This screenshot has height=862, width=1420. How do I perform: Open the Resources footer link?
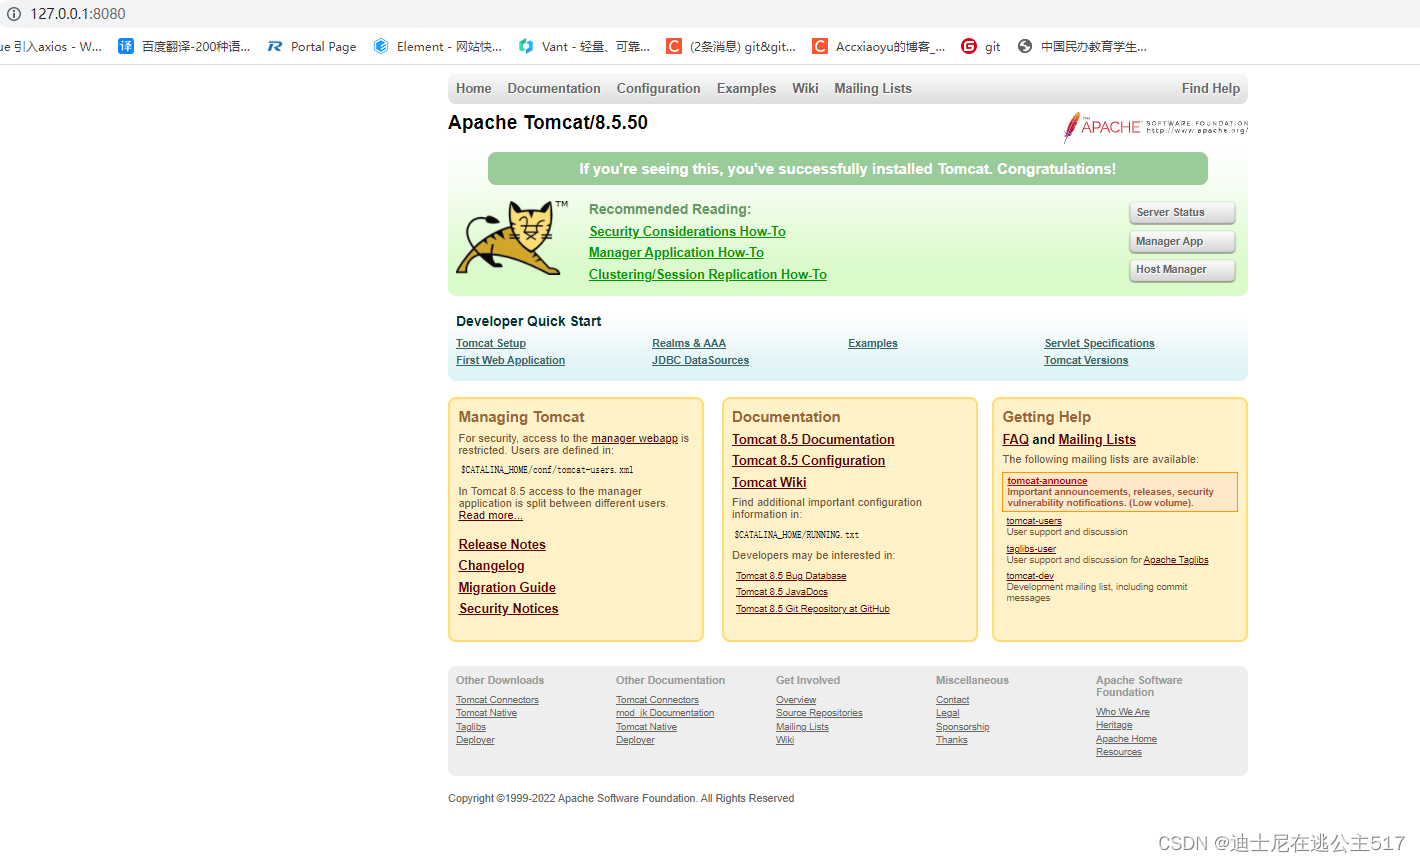pyautogui.click(x=1119, y=752)
